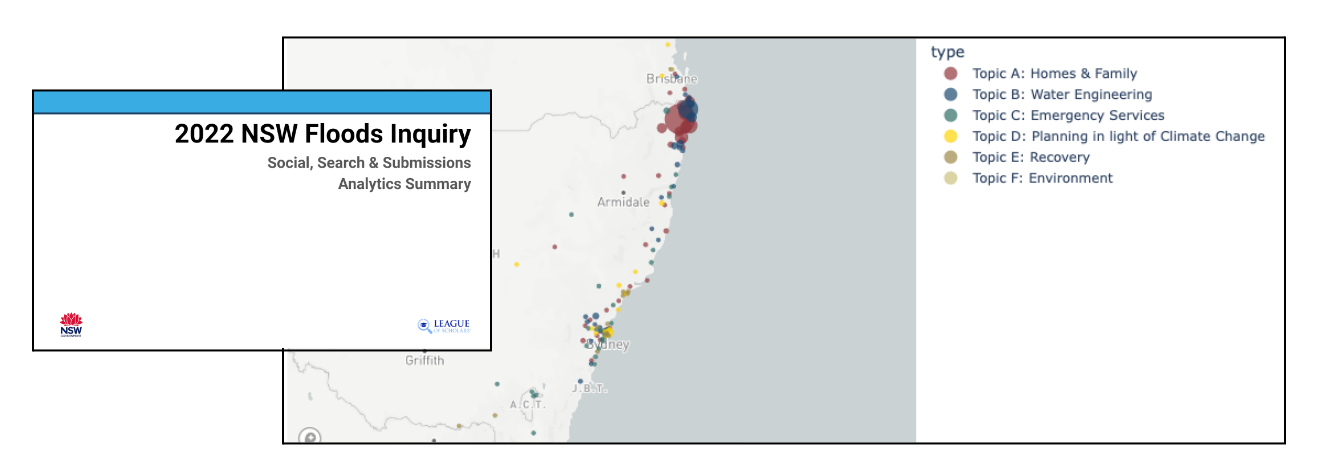Click the yellow marker cluster at Sydney
The image size is (1323, 474).
[605, 332]
